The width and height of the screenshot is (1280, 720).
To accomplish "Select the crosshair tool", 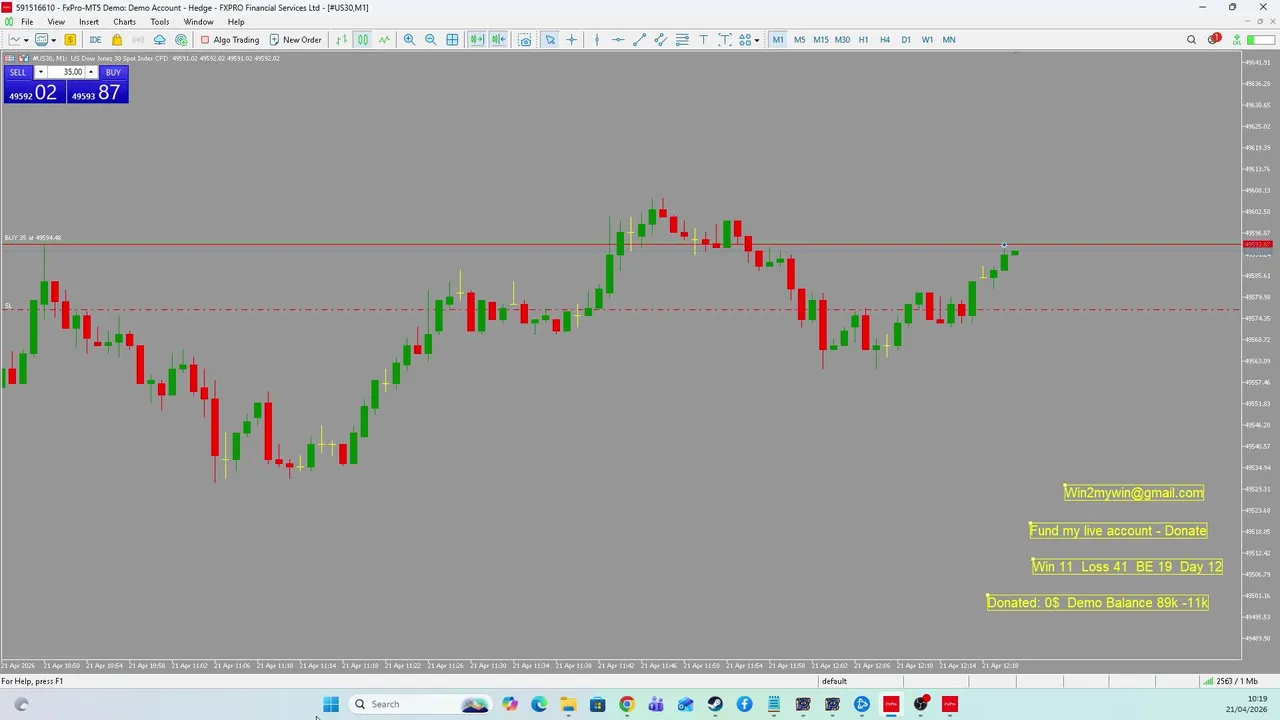I will click(571, 40).
